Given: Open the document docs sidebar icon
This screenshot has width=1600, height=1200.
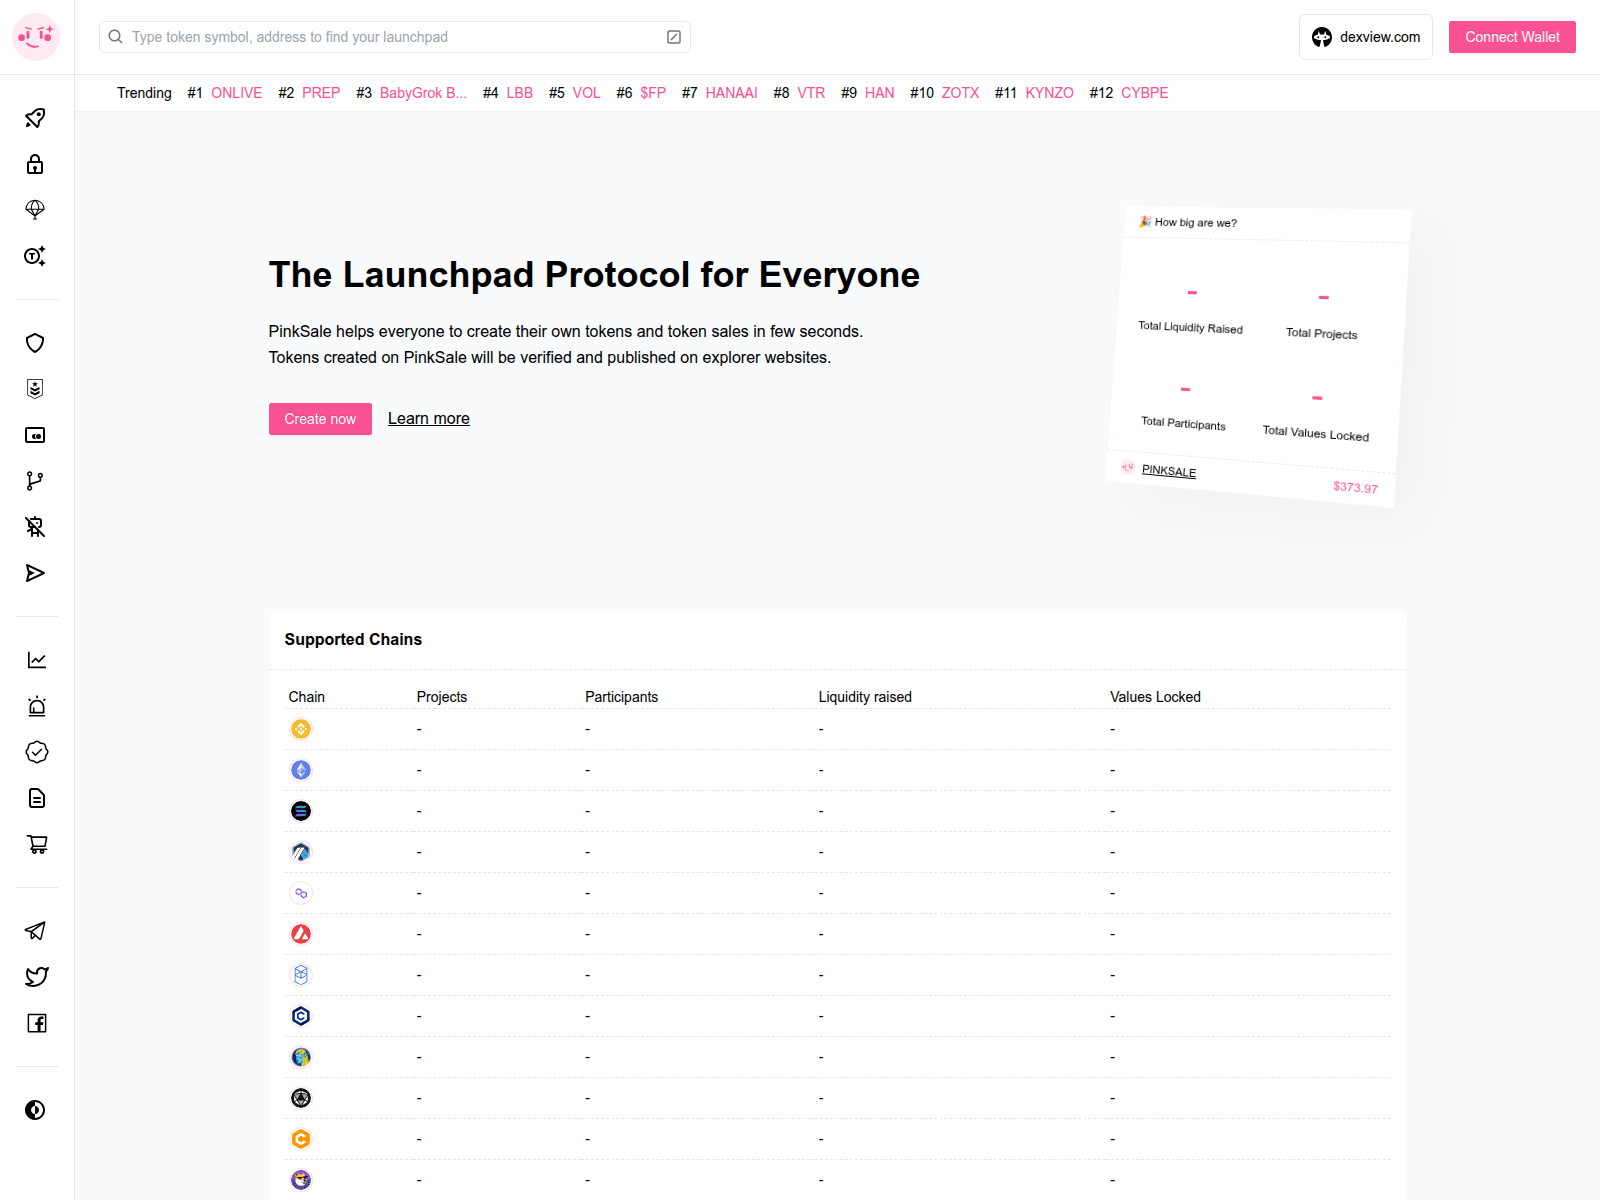Looking at the screenshot, I should point(37,798).
